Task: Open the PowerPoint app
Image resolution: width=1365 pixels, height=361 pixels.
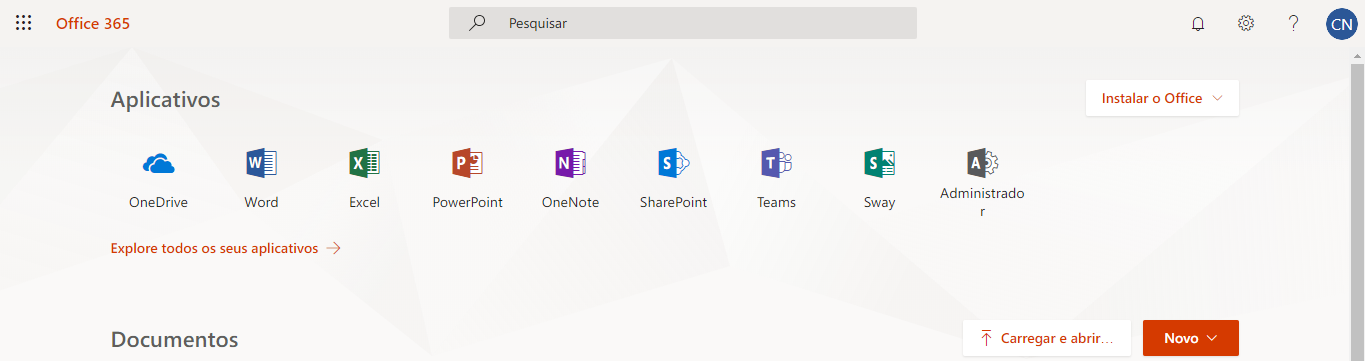Action: pos(467,179)
